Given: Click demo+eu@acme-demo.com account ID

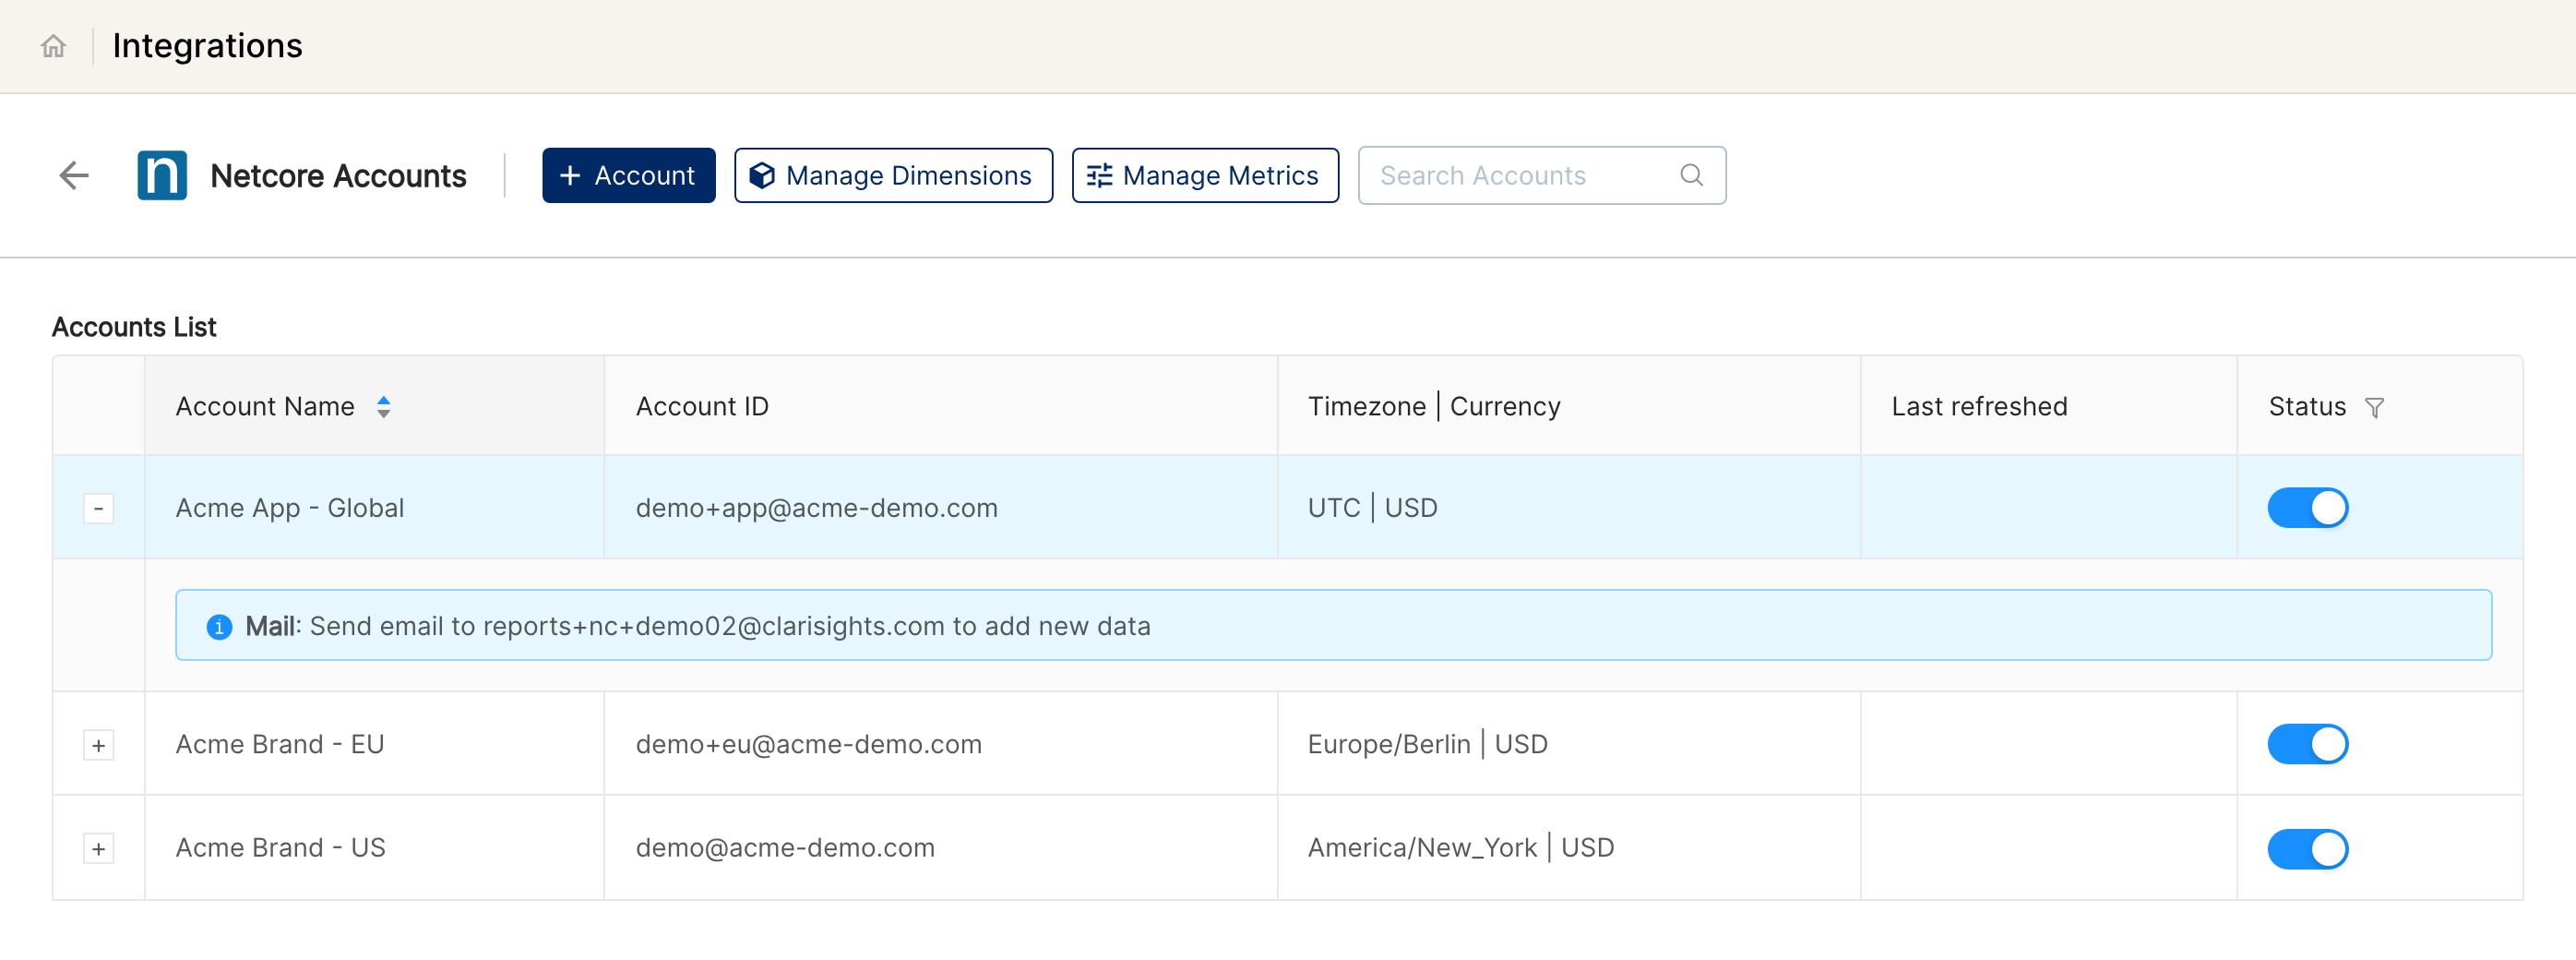Looking at the screenshot, I should (809, 745).
